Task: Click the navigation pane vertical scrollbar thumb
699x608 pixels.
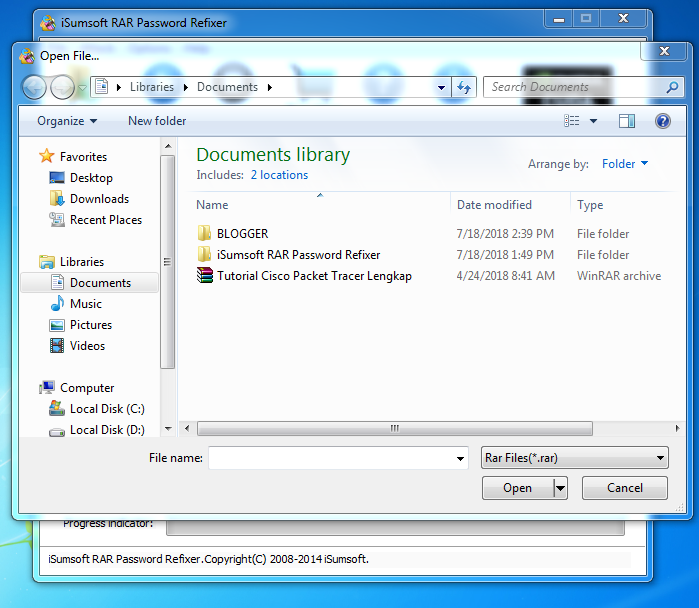Action: coord(168,262)
